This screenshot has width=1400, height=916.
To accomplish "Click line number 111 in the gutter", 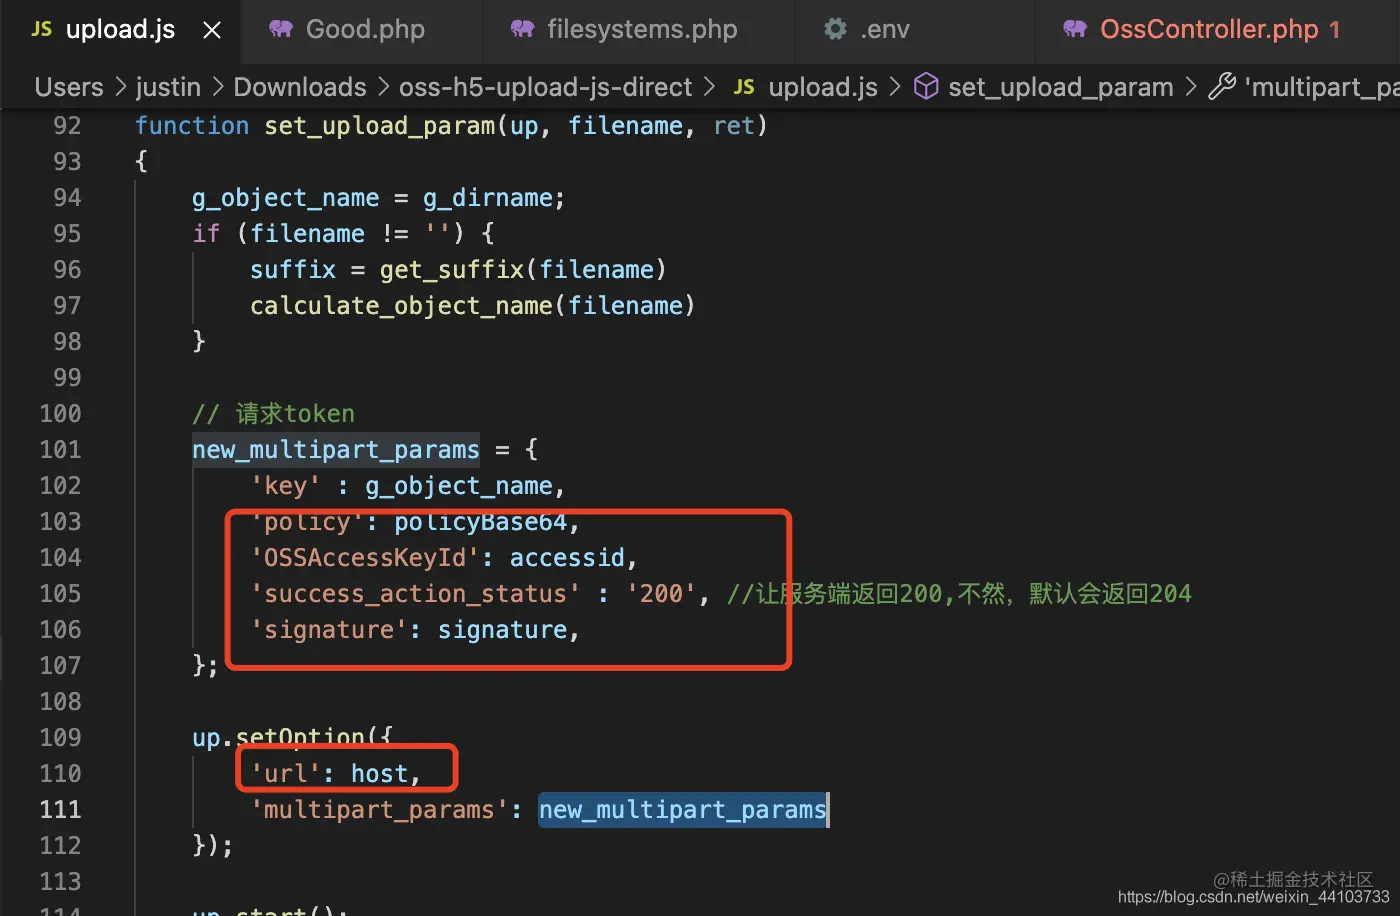I will pos(60,809).
